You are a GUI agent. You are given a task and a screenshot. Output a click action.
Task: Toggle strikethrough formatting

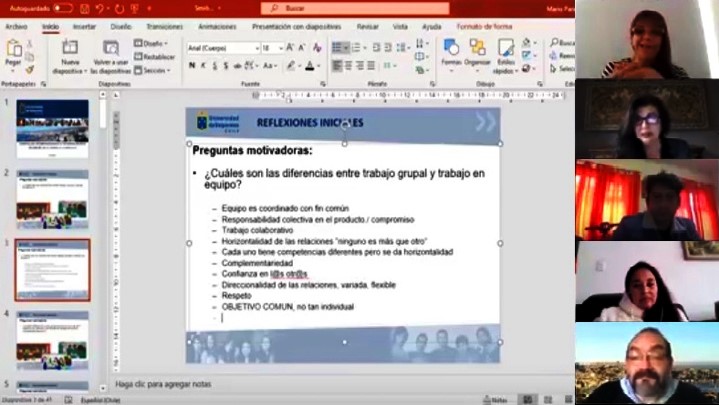(237, 66)
